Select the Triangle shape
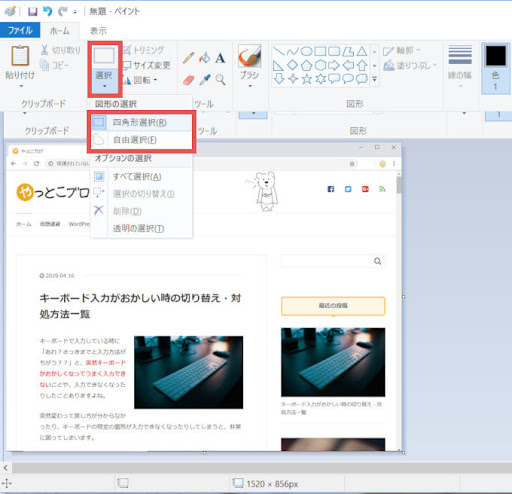 pyautogui.click(x=362, y=51)
